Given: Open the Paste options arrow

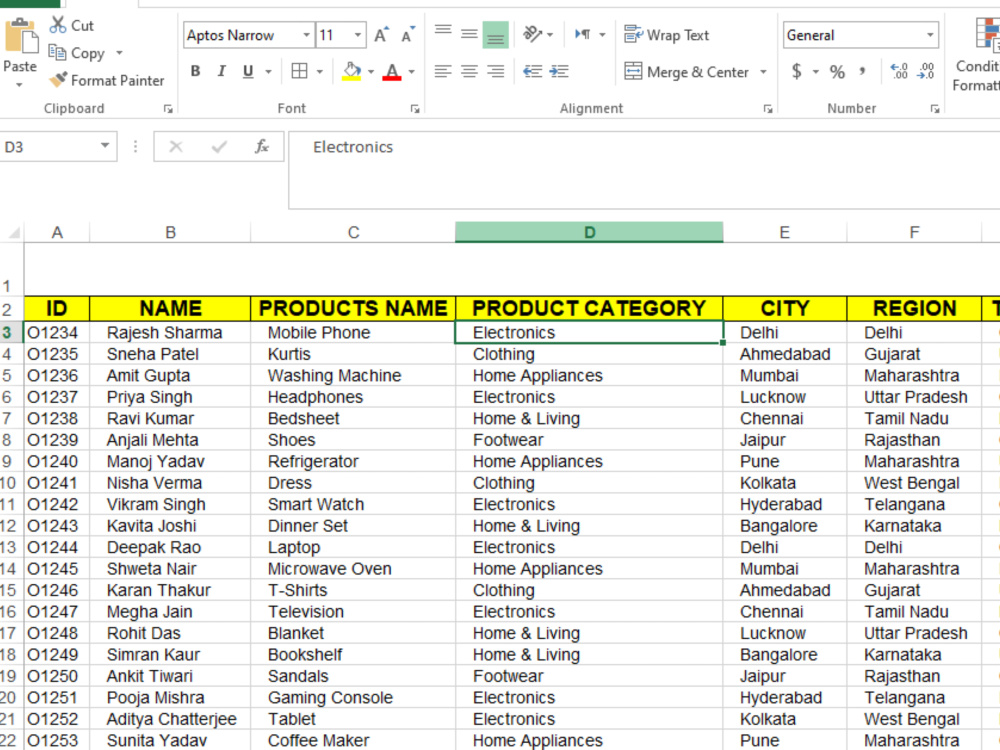Looking at the screenshot, I should (19, 84).
